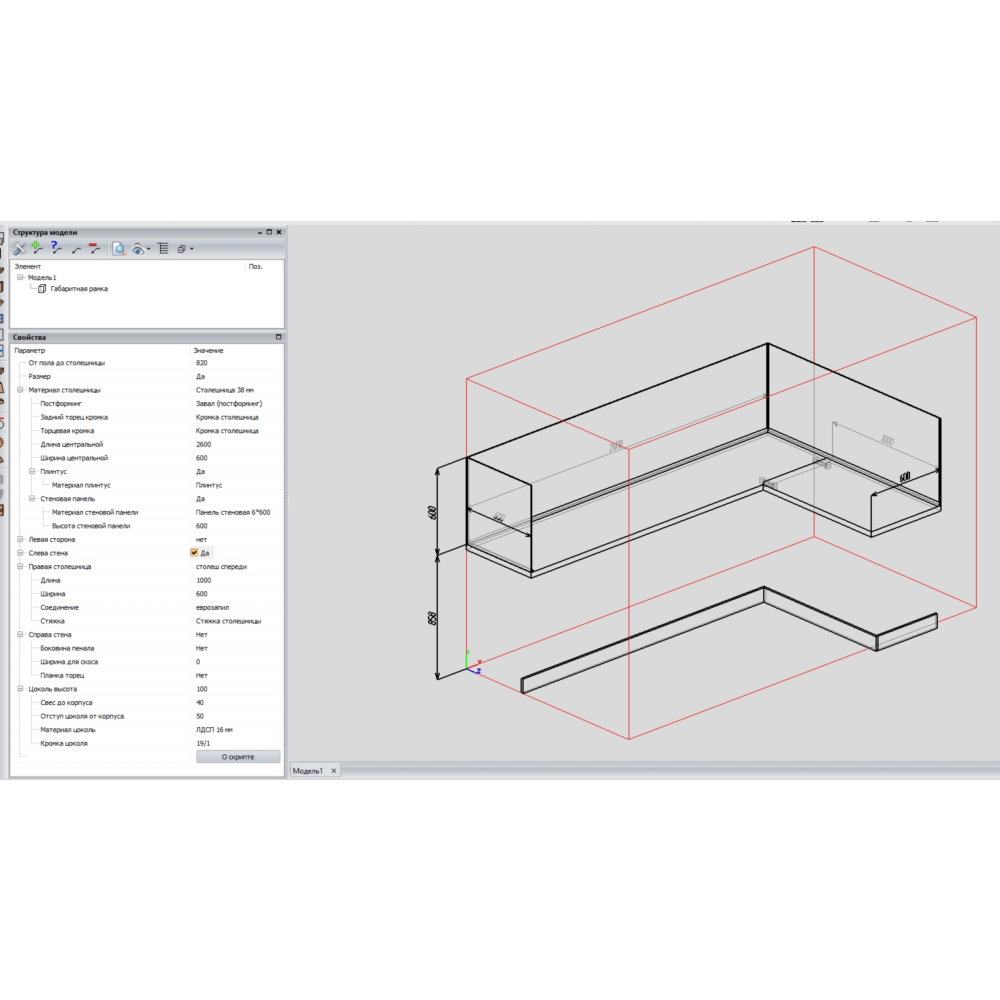Click the magnifier page search icon
Image resolution: width=1000 pixels, height=1000 pixels.
click(118, 248)
